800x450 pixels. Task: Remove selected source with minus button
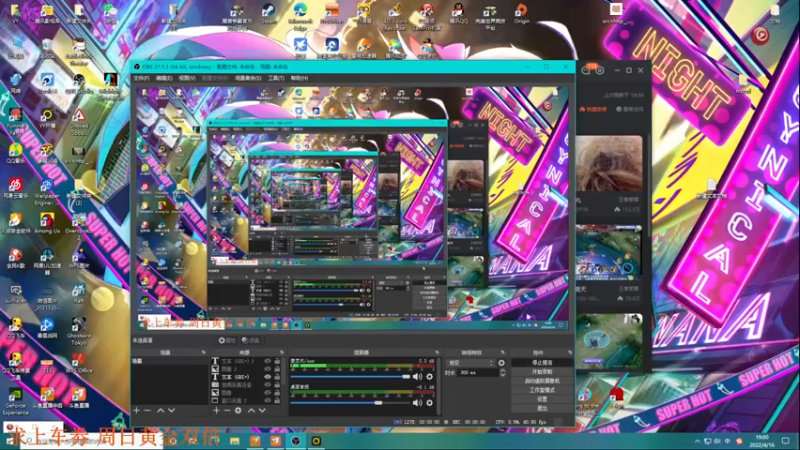point(227,410)
